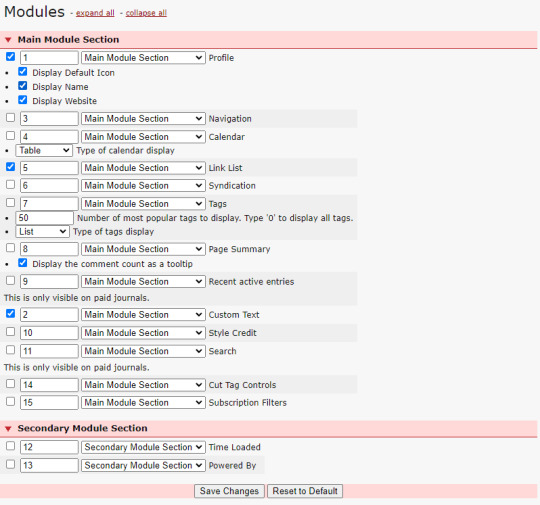Viewport: 540px width, 505px height.
Task: Toggle Display Name checkbox
Action: [23, 86]
